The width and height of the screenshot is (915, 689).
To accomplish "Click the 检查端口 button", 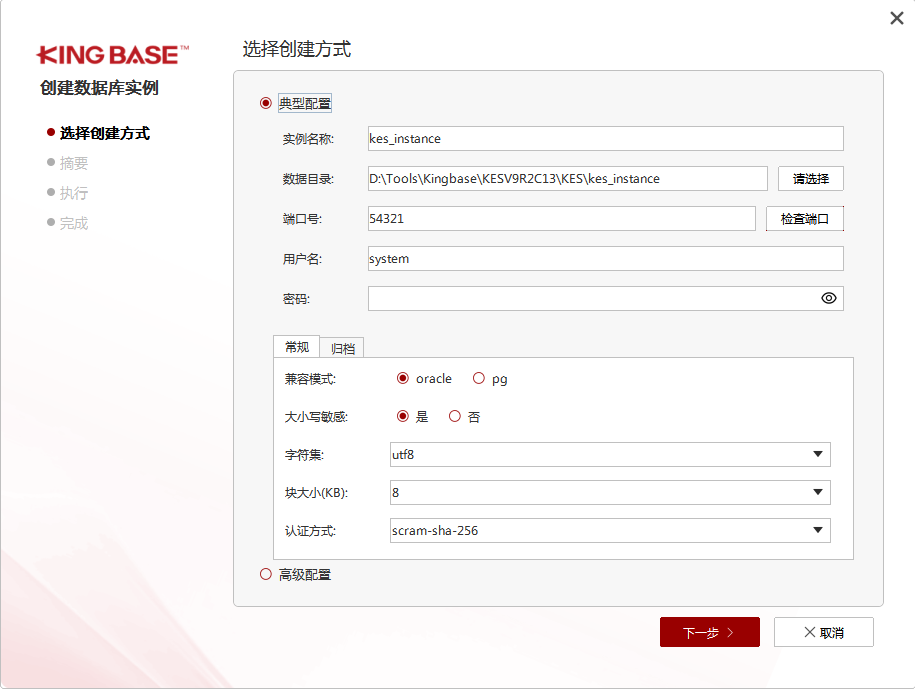I will 804,218.
